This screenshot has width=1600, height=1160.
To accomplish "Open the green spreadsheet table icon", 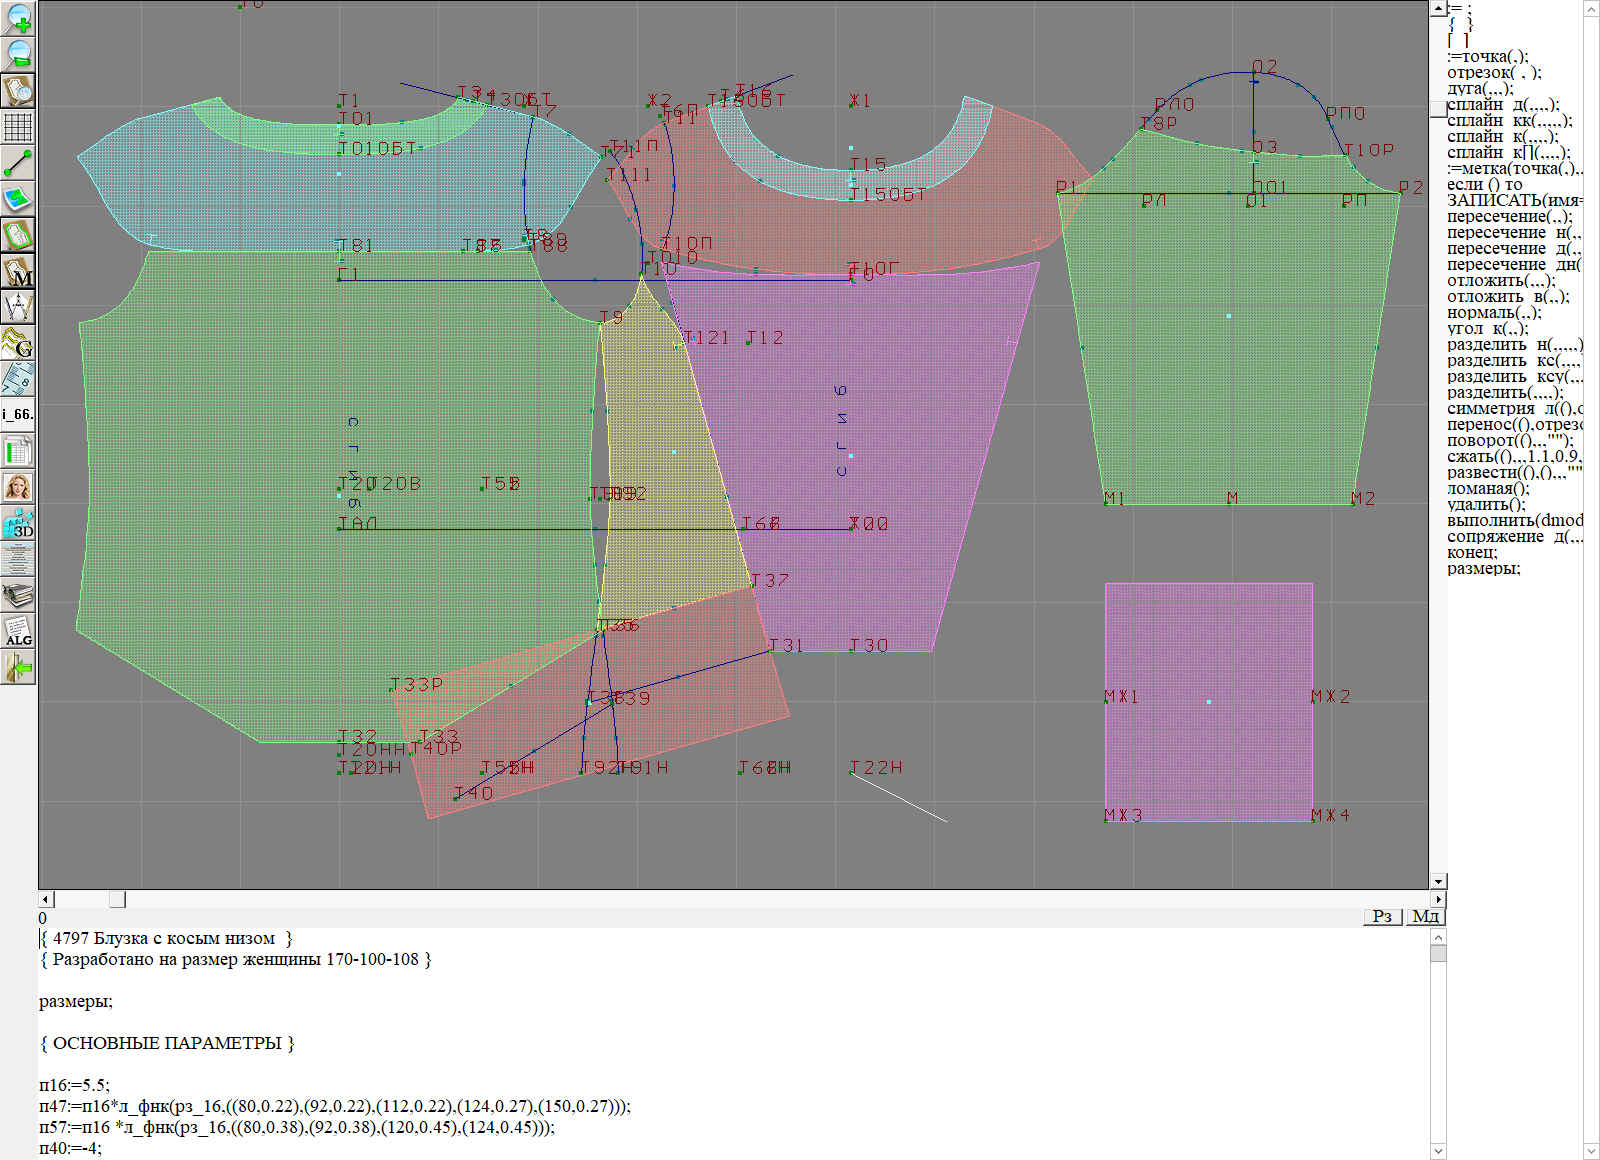I will (18, 452).
